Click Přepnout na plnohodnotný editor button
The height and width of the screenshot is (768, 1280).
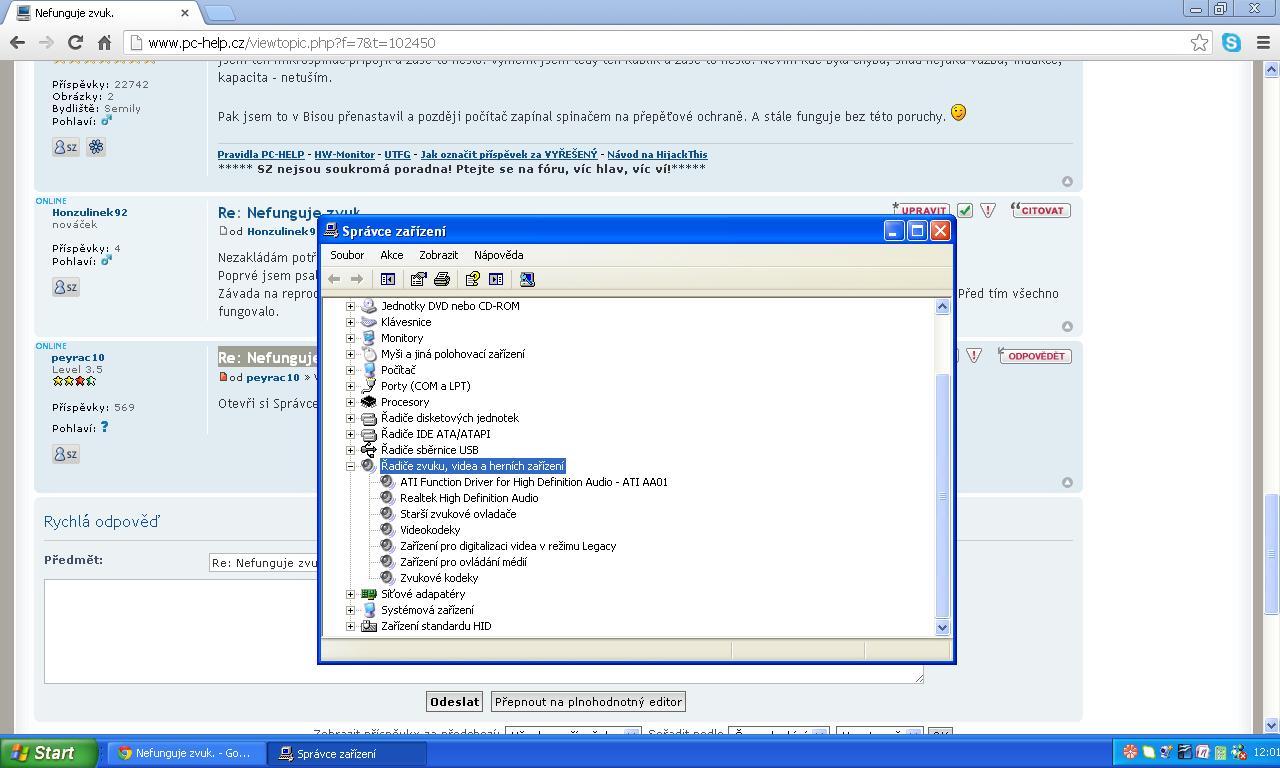(588, 702)
